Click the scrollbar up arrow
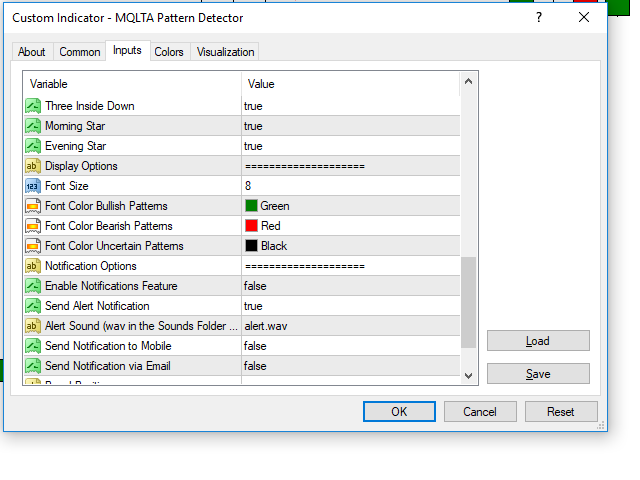 (x=469, y=82)
